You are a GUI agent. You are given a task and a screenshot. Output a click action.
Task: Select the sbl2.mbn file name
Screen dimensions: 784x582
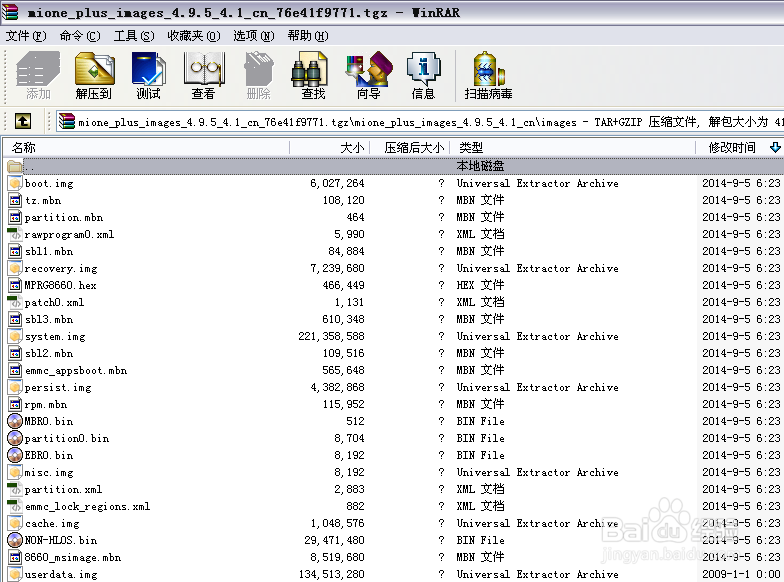click(x=49, y=354)
